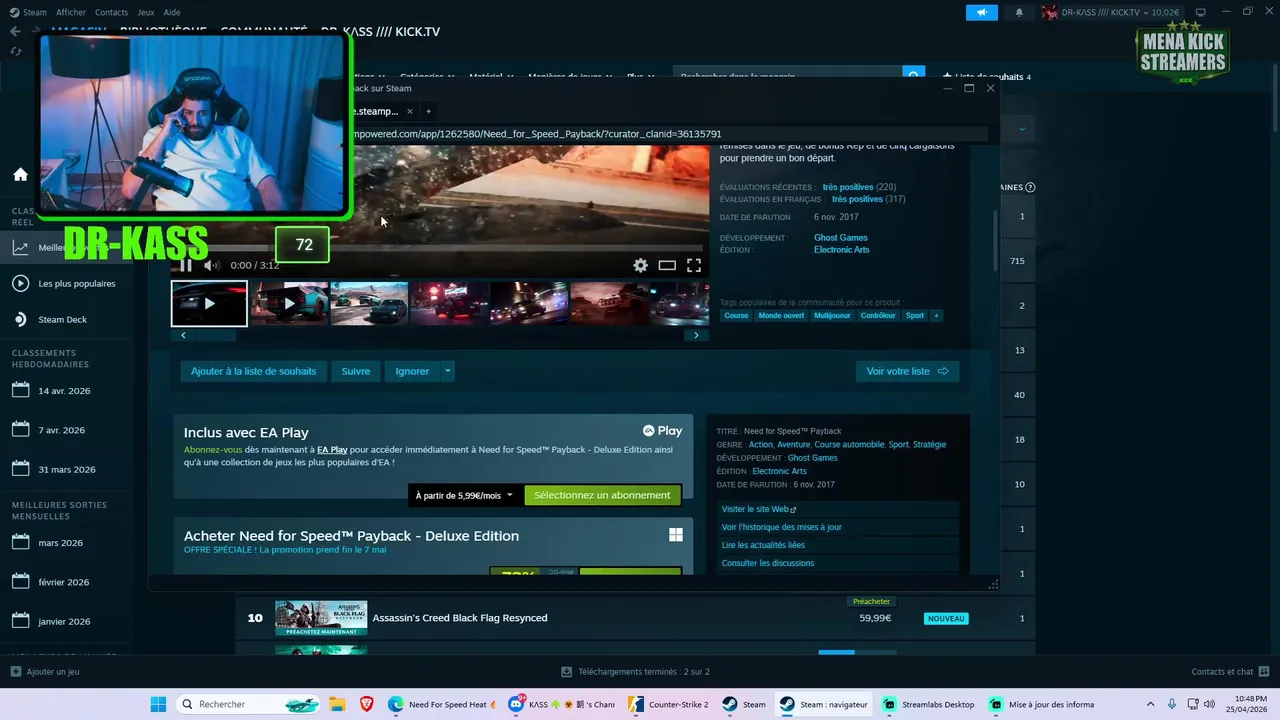
Task: Open Jeux menu
Action: click(x=145, y=12)
